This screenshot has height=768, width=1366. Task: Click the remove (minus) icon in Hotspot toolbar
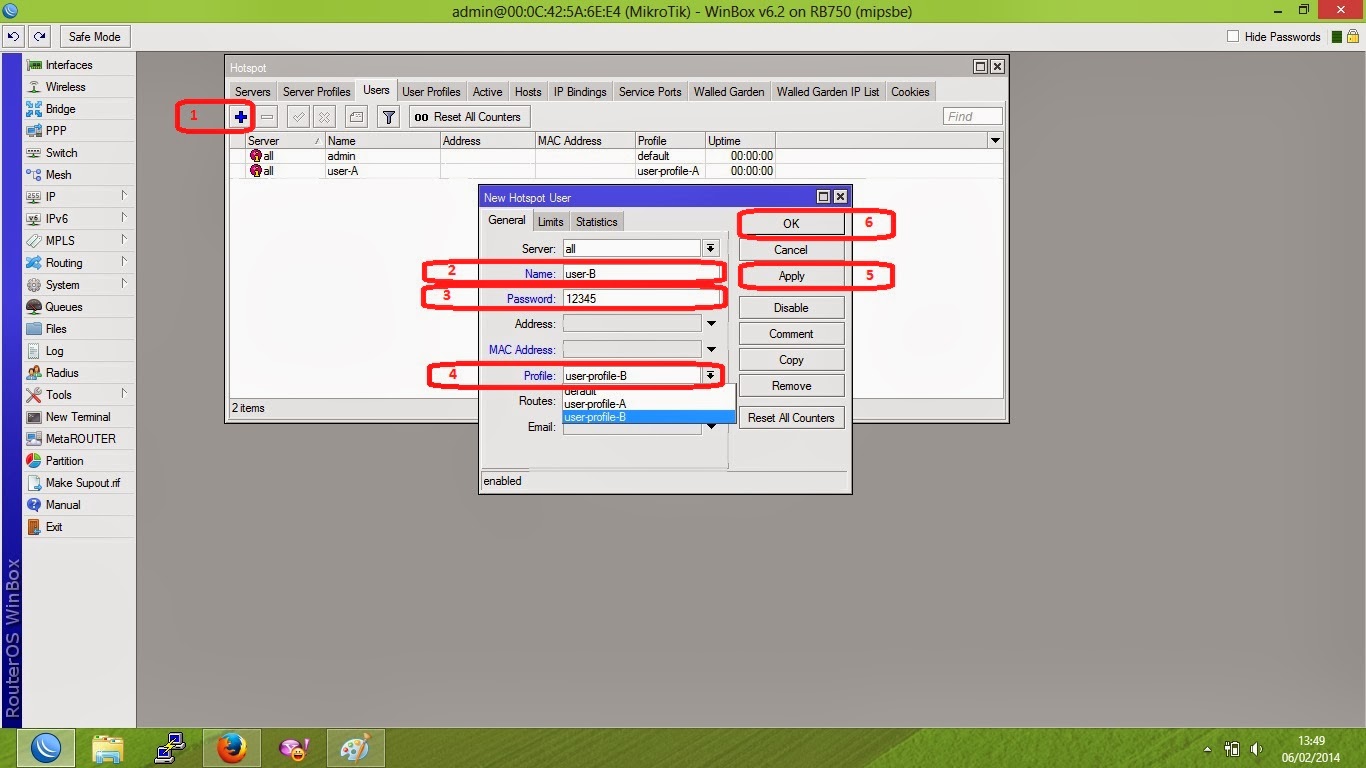pyautogui.click(x=267, y=117)
